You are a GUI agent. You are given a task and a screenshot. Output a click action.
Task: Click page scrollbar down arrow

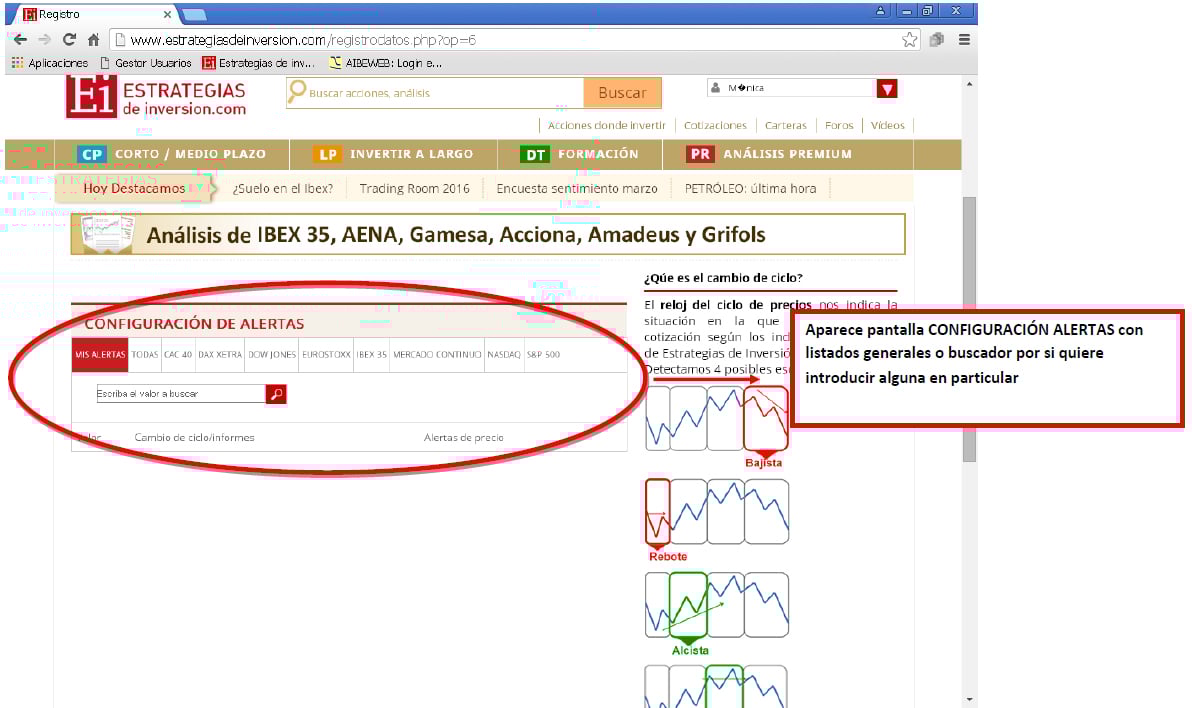pos(969,699)
